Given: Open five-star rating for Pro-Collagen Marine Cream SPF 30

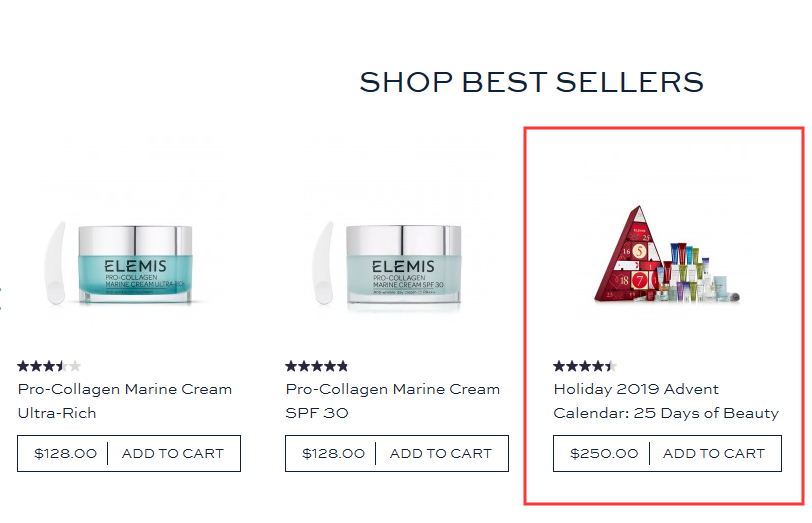Looking at the screenshot, I should [x=317, y=366].
